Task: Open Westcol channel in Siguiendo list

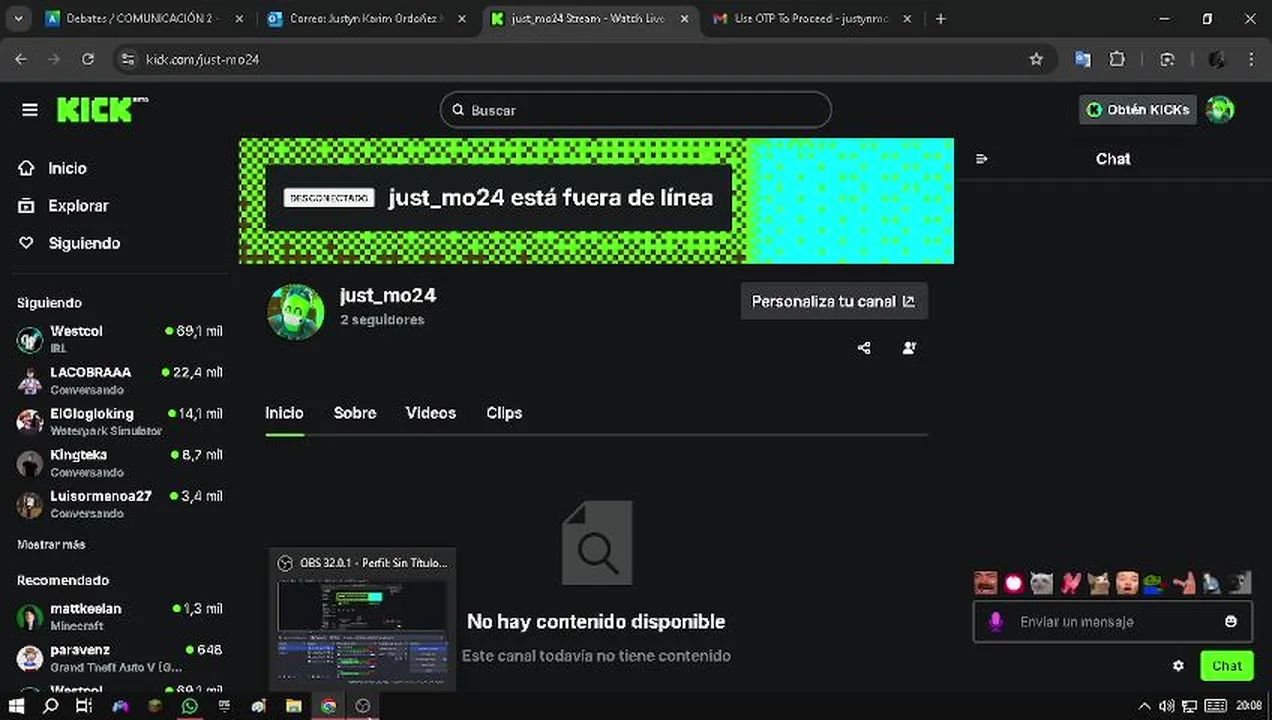Action: click(120, 338)
